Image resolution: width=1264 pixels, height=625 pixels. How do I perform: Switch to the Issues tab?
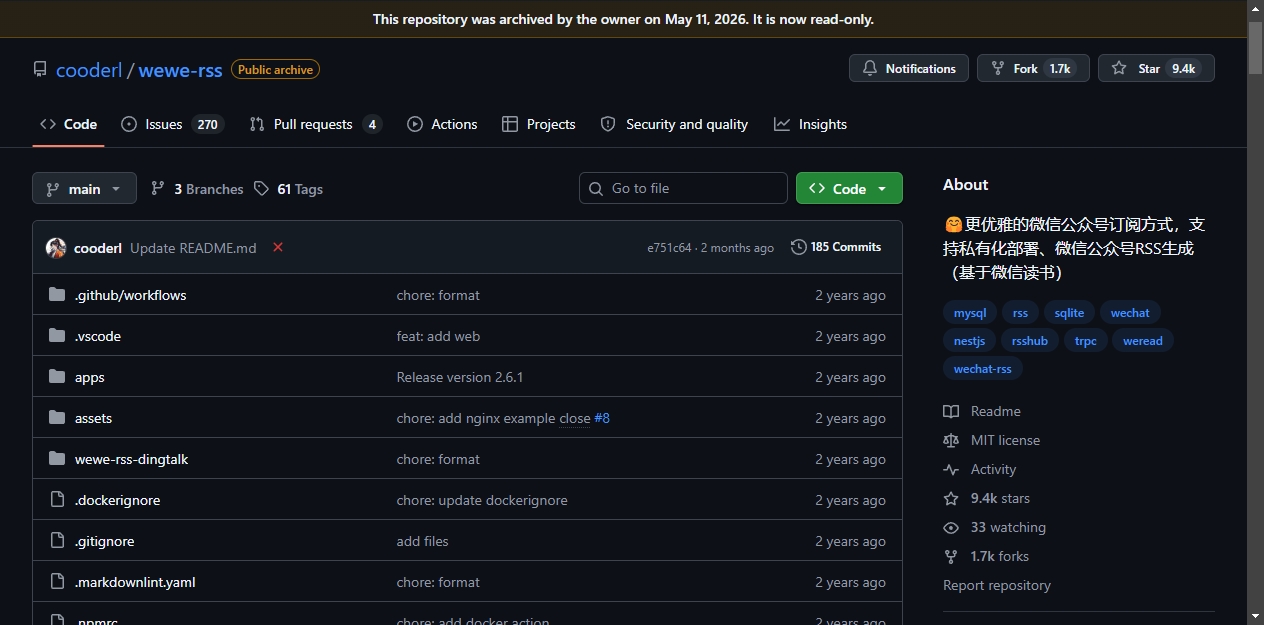click(171, 124)
